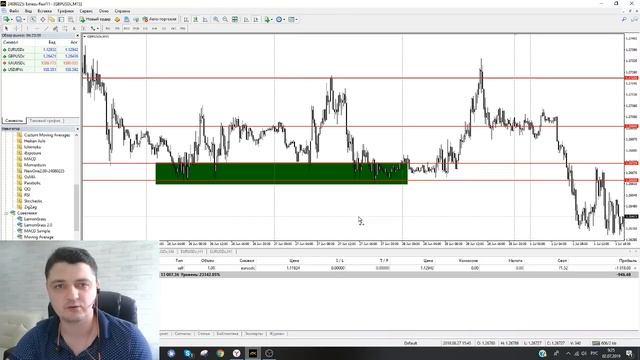Open the Indicators list dropdown
The height and width of the screenshot is (360, 640).
(268, 19)
